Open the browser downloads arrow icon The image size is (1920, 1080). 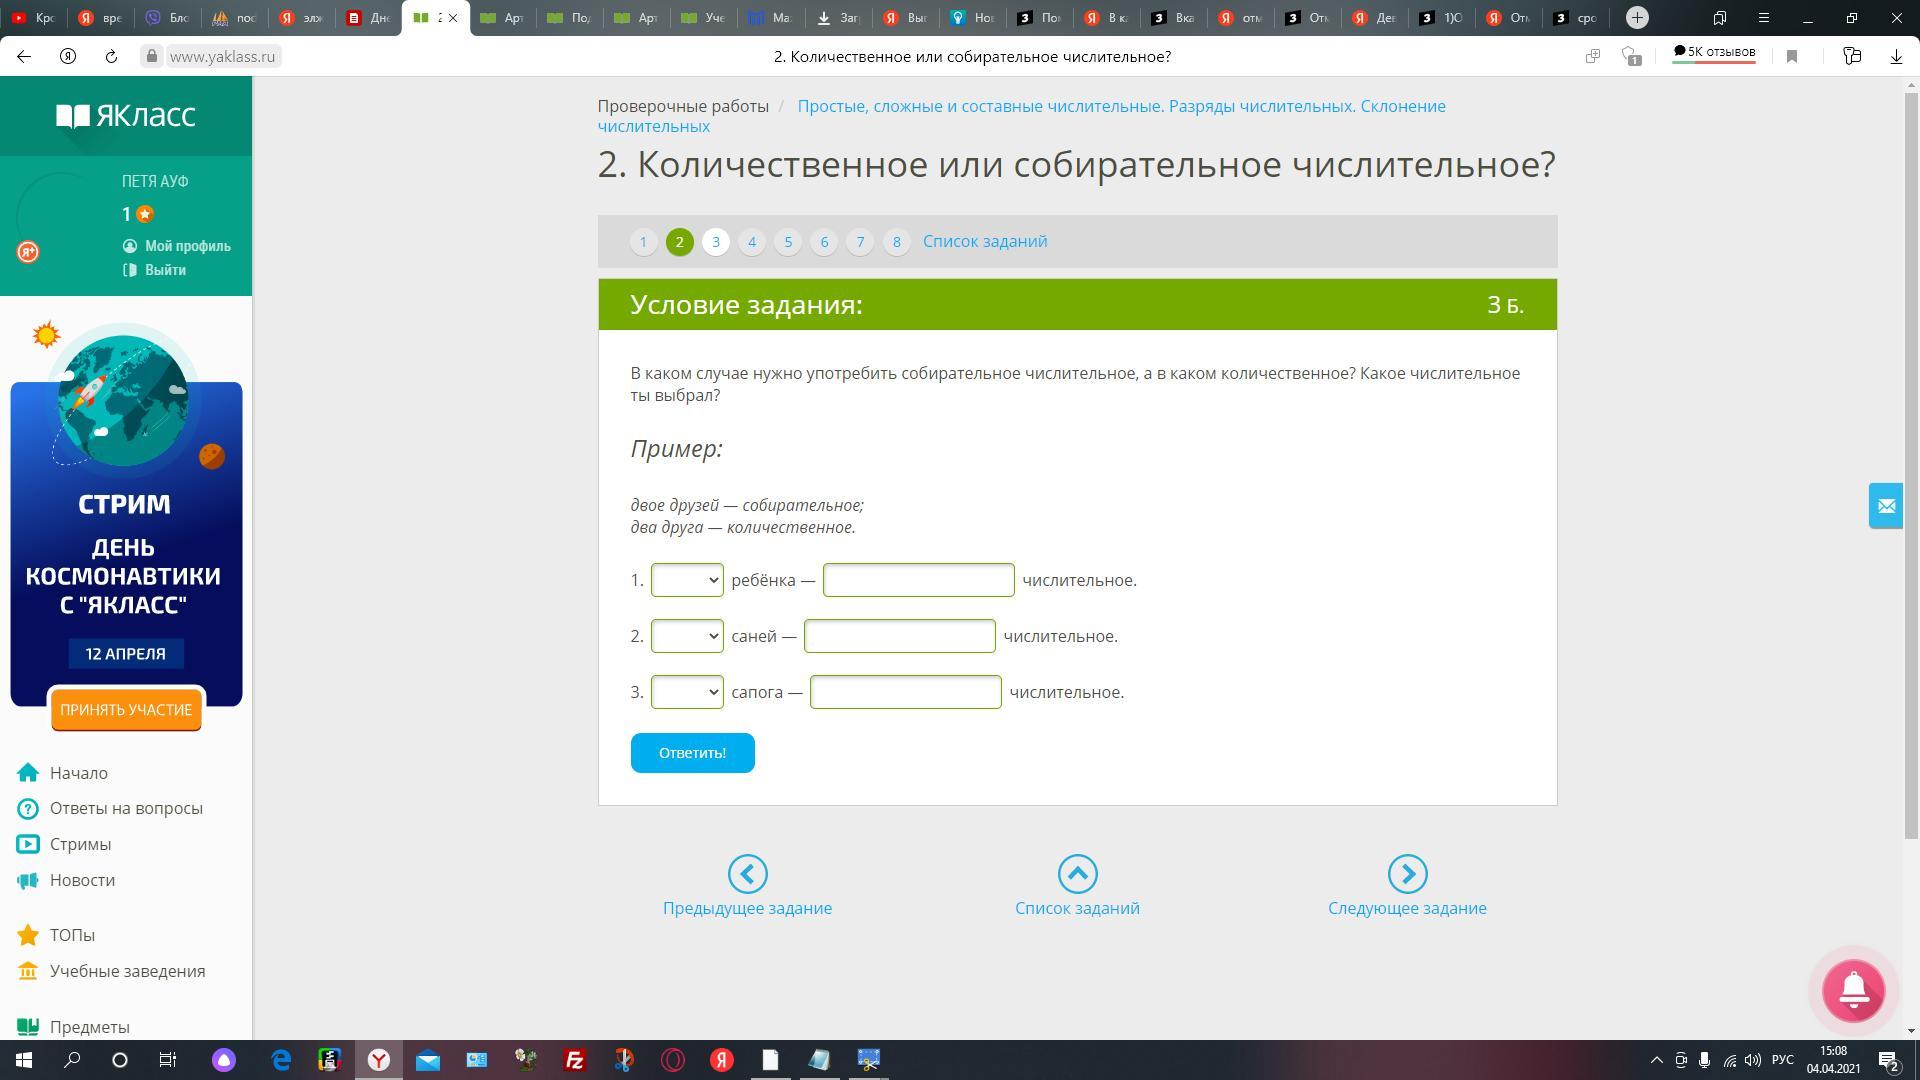click(x=1896, y=57)
